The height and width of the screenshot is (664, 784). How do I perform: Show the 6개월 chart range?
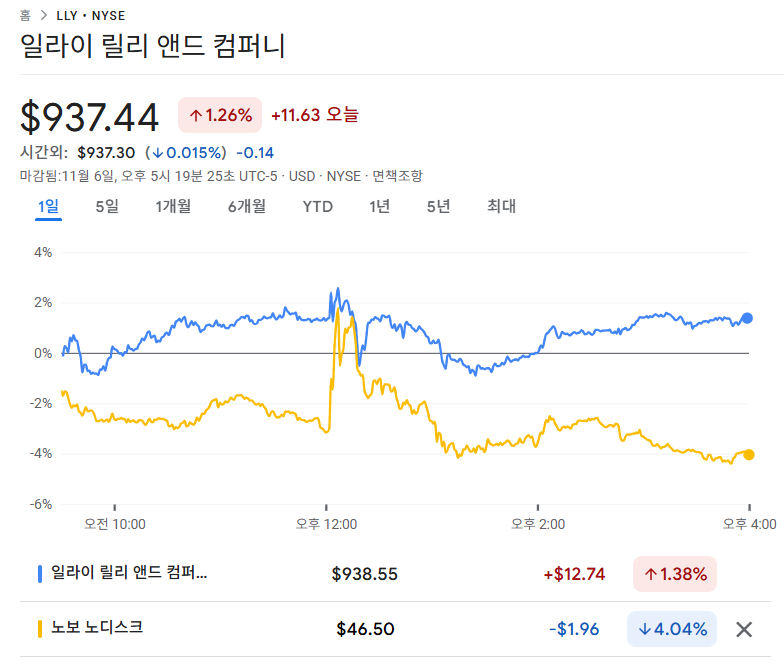(x=246, y=207)
